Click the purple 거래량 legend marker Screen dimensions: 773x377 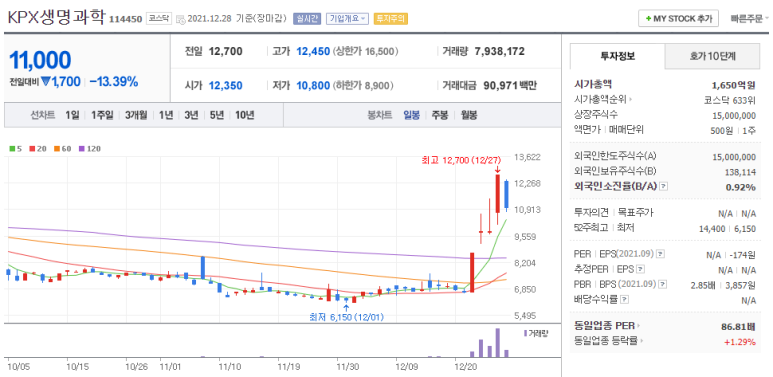point(526,334)
